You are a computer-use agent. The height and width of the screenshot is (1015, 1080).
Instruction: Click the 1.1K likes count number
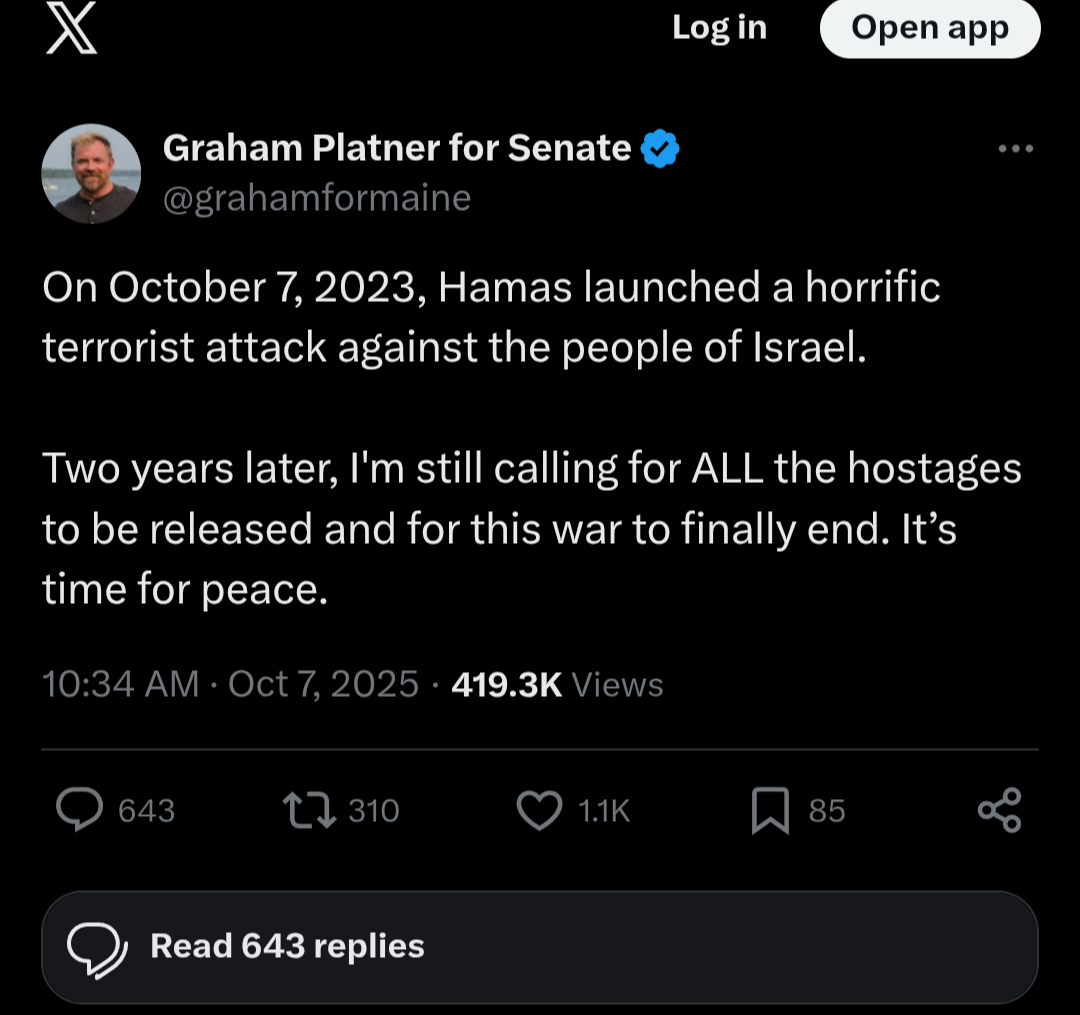point(605,810)
